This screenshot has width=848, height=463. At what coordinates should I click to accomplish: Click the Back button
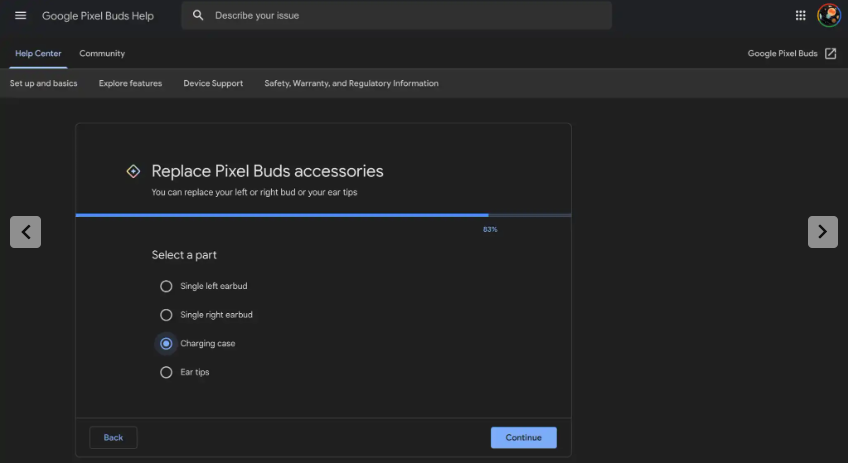pos(113,438)
